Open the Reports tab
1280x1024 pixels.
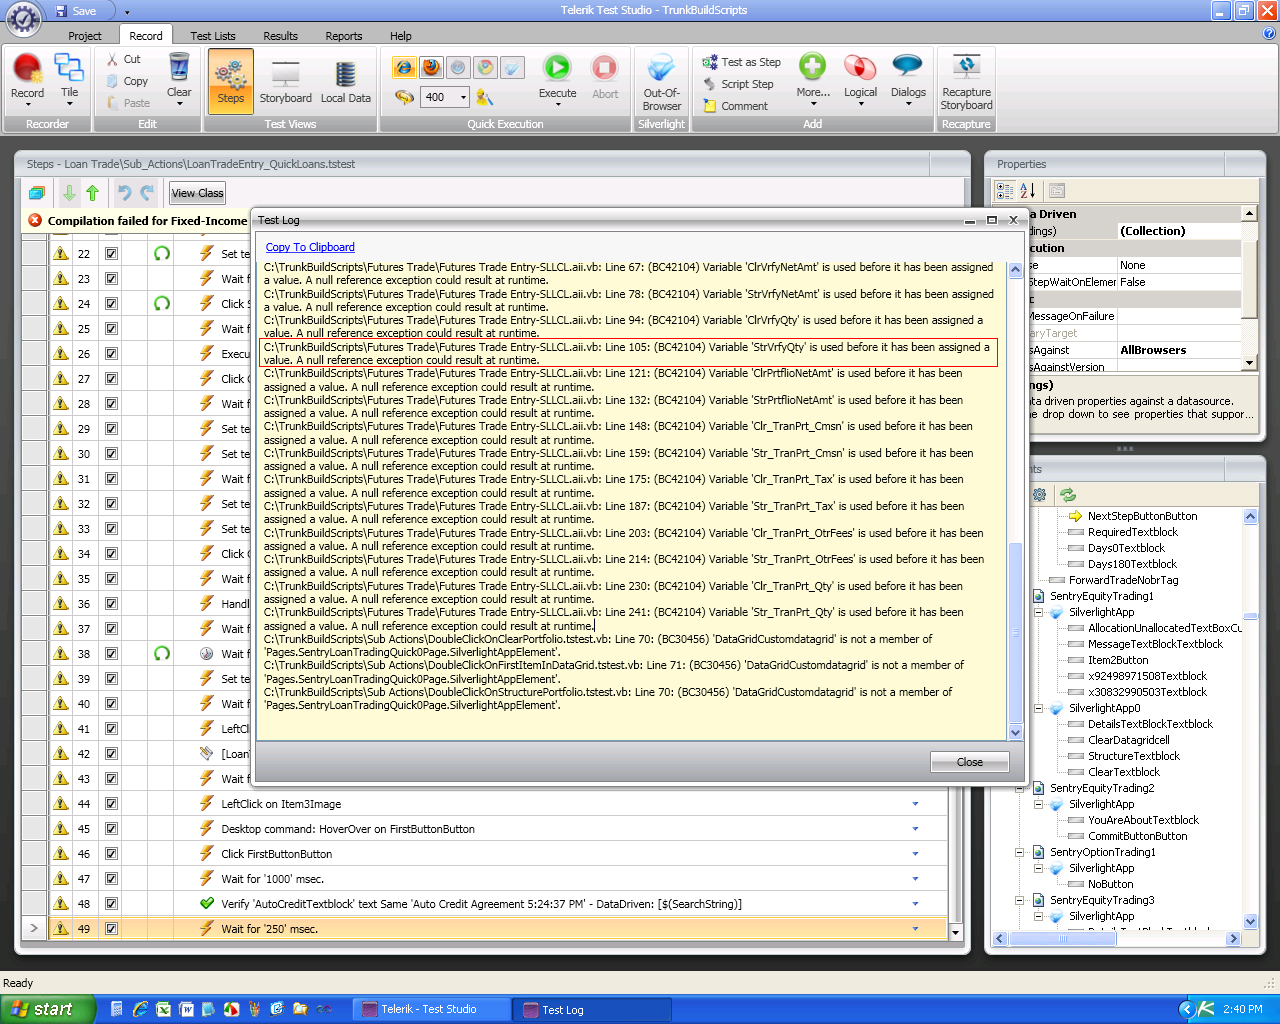point(343,36)
